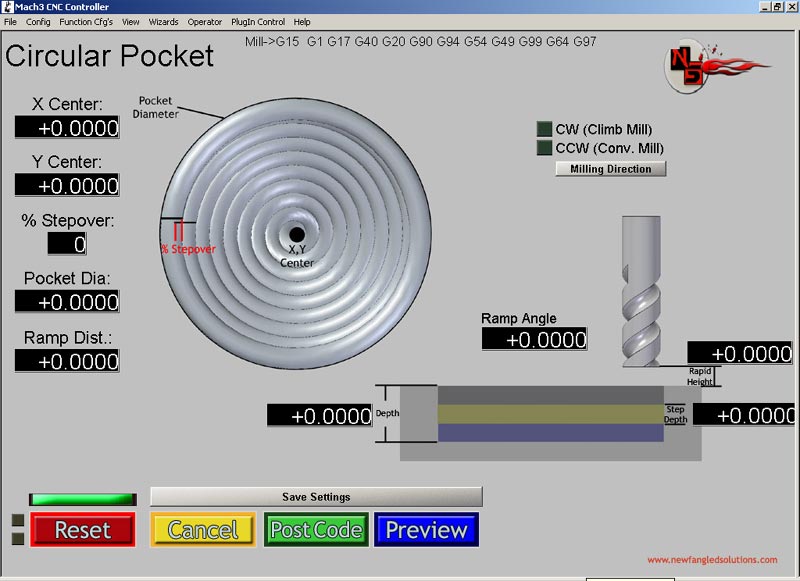Viewport: 800px width, 581px height.
Task: Click the yellow Cancel button
Action: [203, 529]
